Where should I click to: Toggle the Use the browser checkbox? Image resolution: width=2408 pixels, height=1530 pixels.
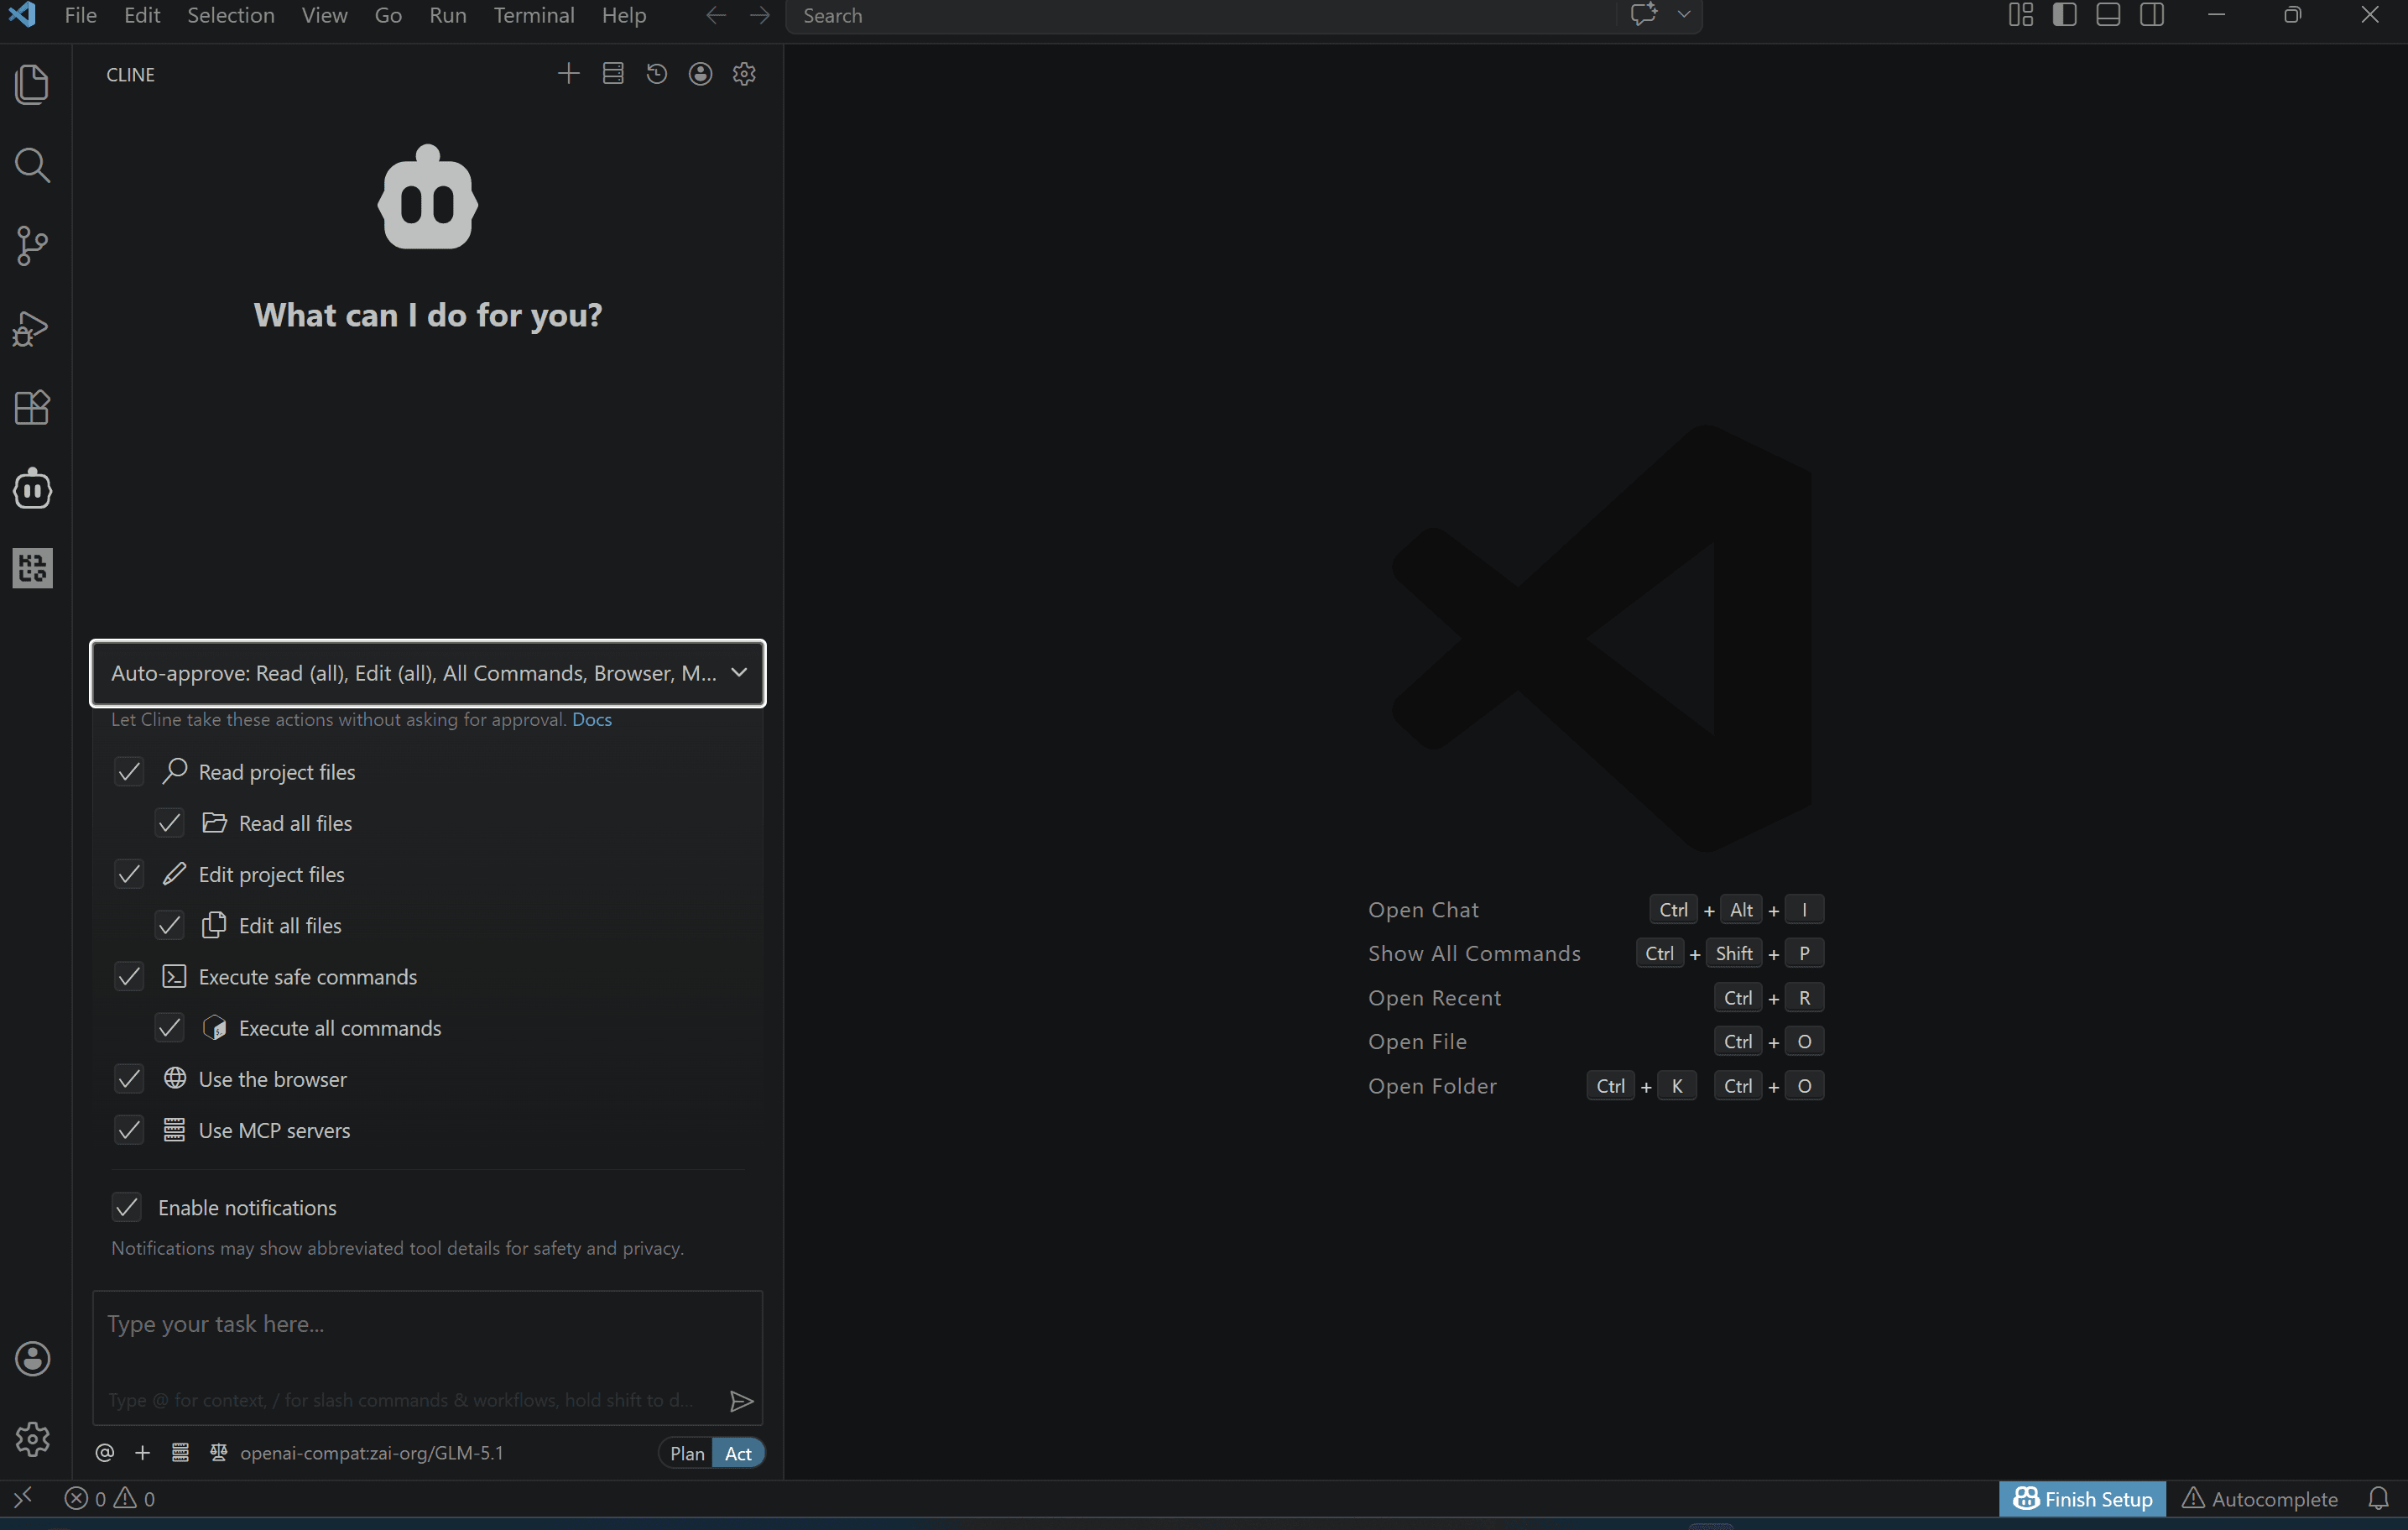pyautogui.click(x=129, y=1079)
